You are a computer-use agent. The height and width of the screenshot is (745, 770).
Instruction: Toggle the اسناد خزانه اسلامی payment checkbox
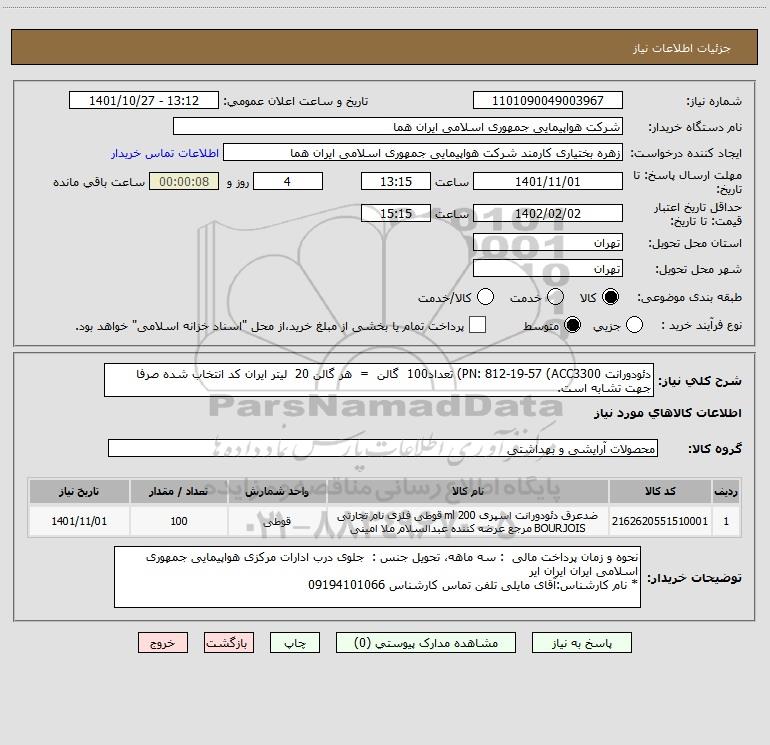point(478,325)
